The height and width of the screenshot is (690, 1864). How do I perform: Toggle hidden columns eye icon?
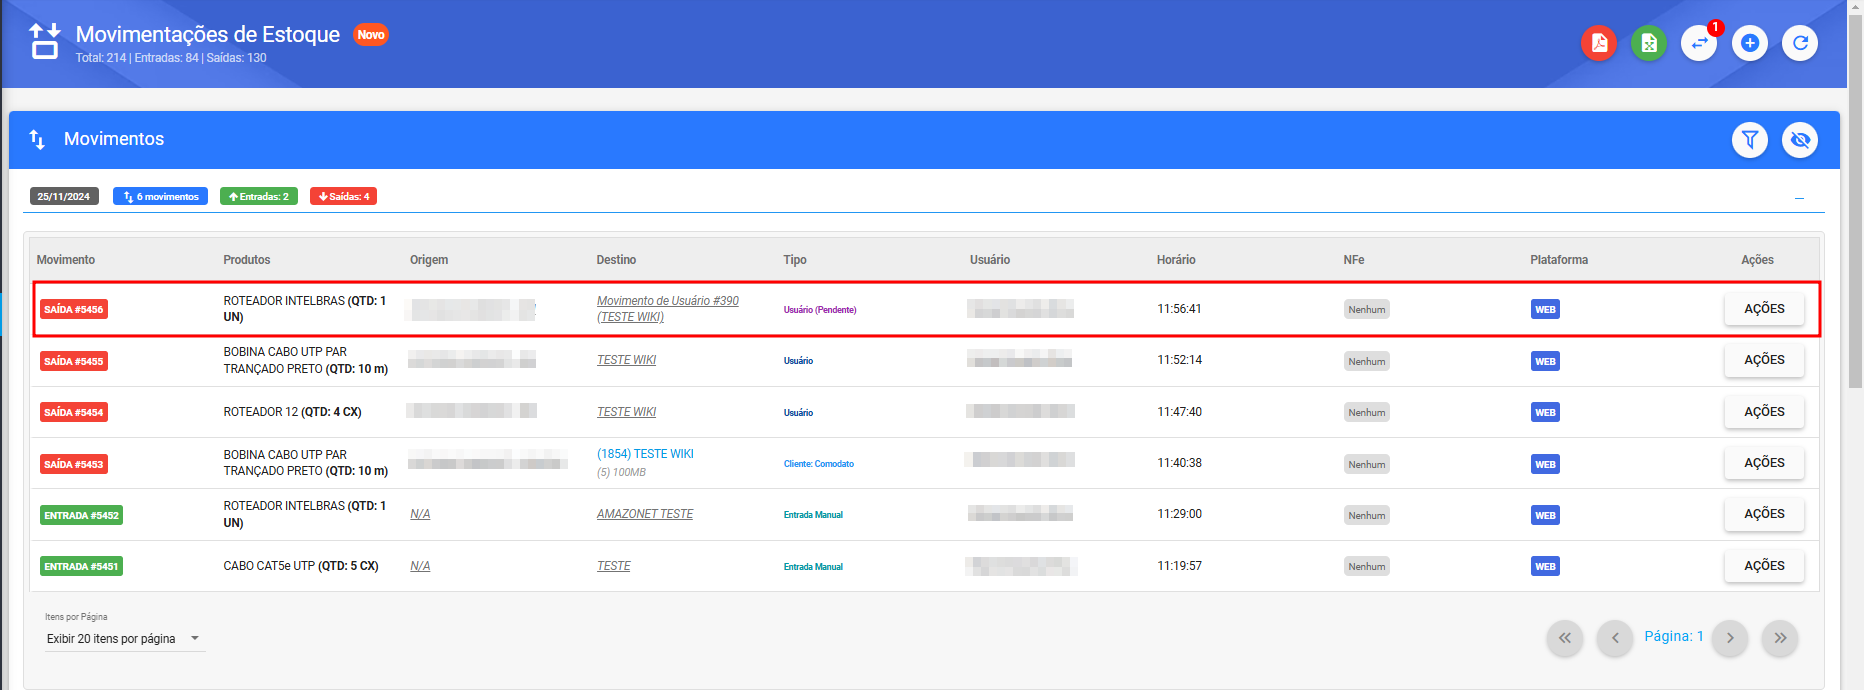1800,140
